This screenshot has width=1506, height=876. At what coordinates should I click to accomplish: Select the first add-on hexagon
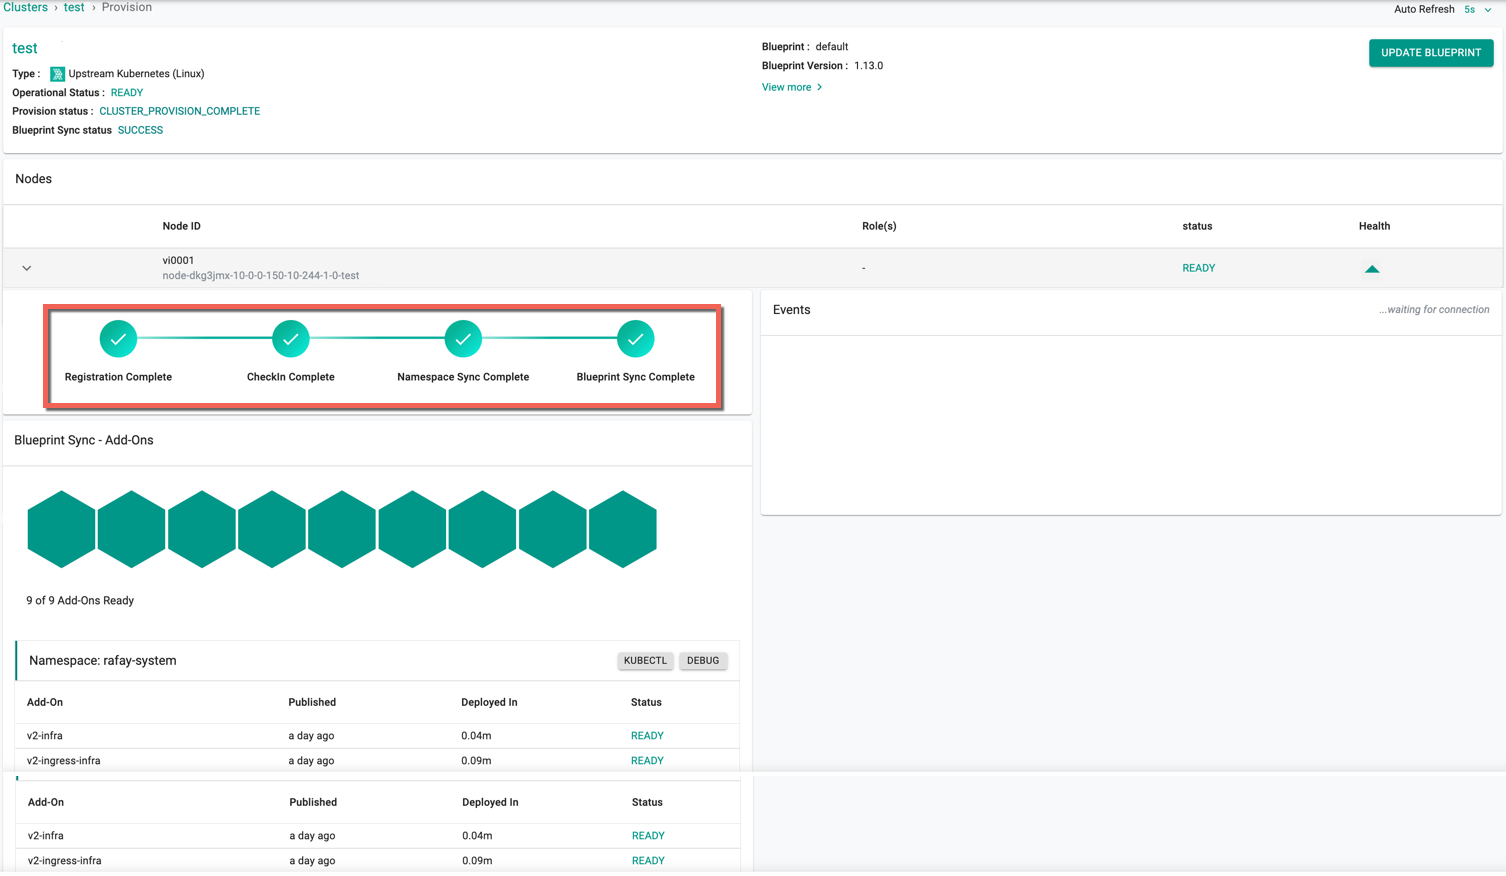click(x=61, y=529)
